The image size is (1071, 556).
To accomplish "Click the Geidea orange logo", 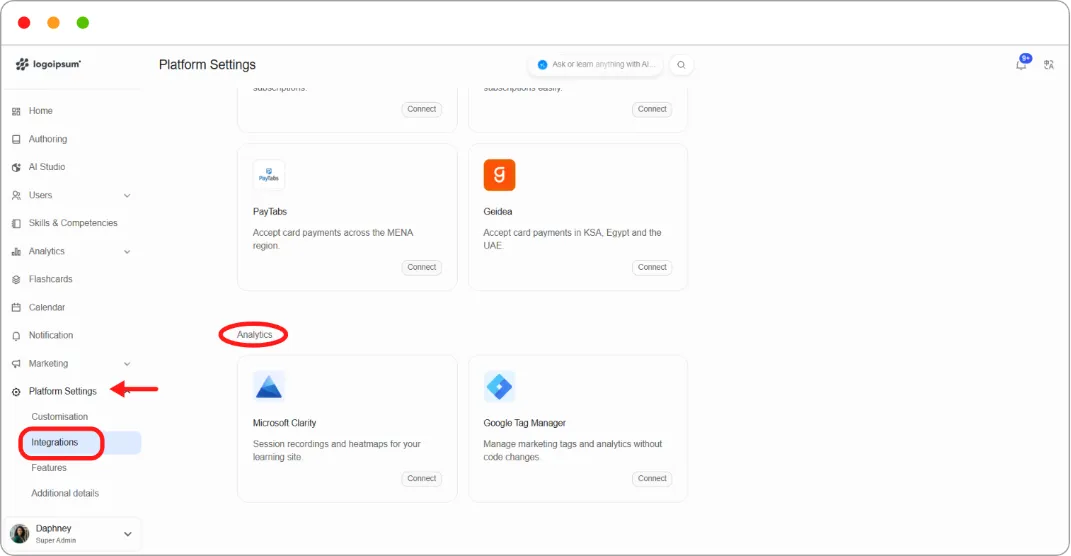I will click(x=499, y=175).
